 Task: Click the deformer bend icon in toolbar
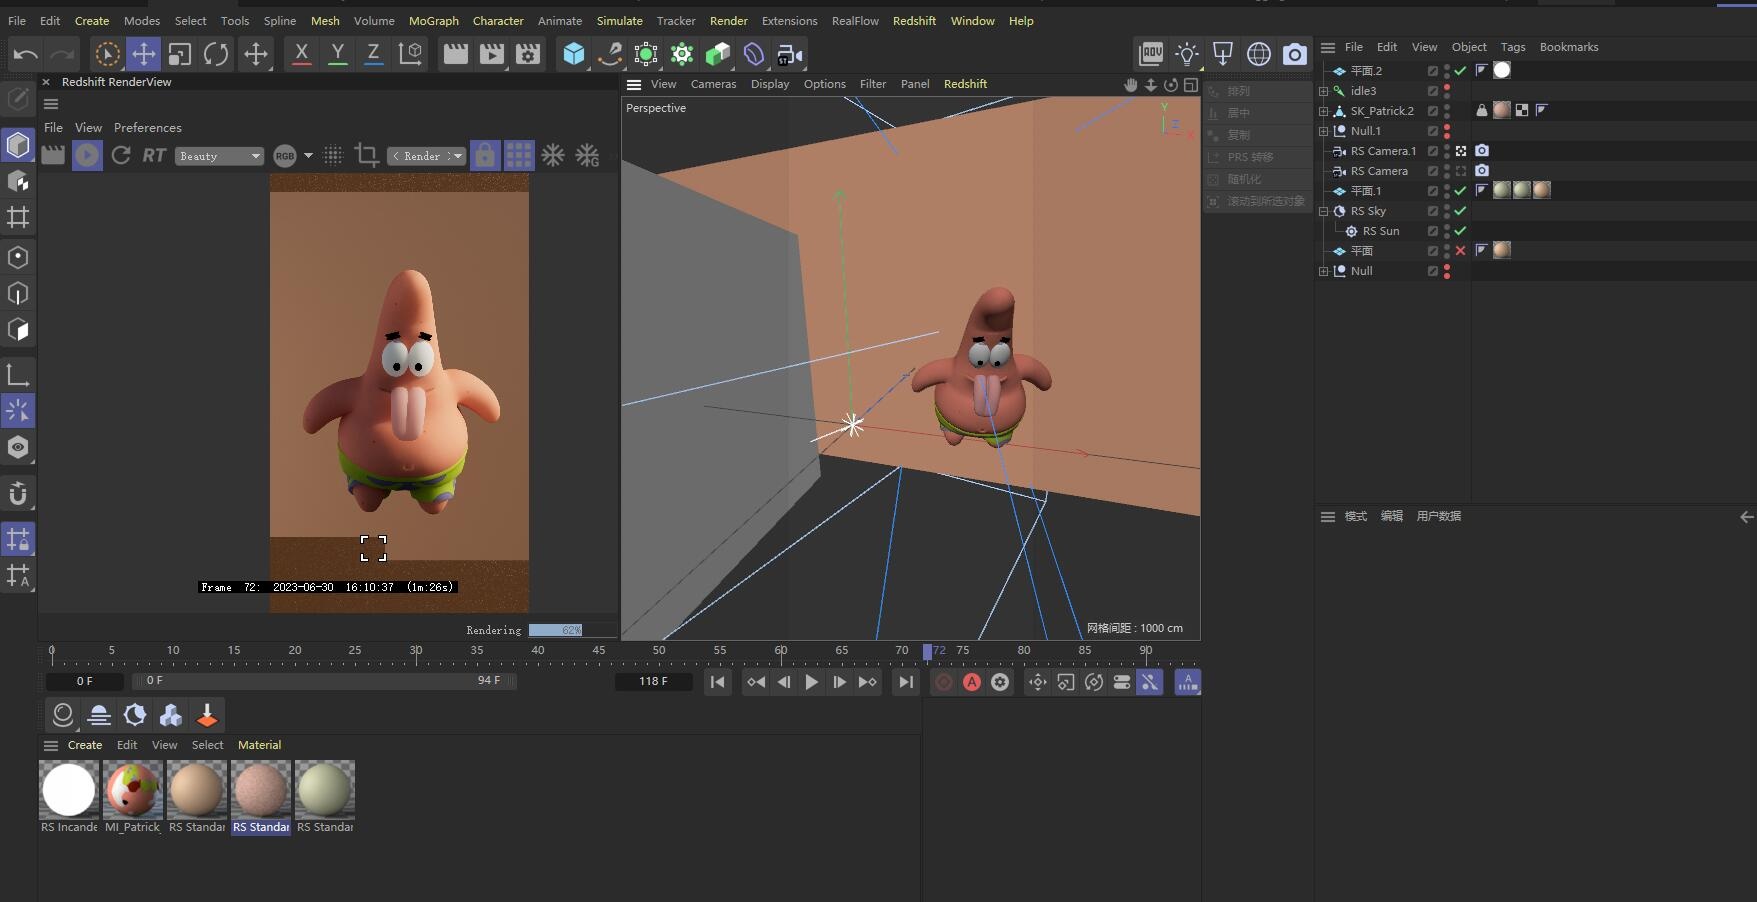tap(754, 54)
